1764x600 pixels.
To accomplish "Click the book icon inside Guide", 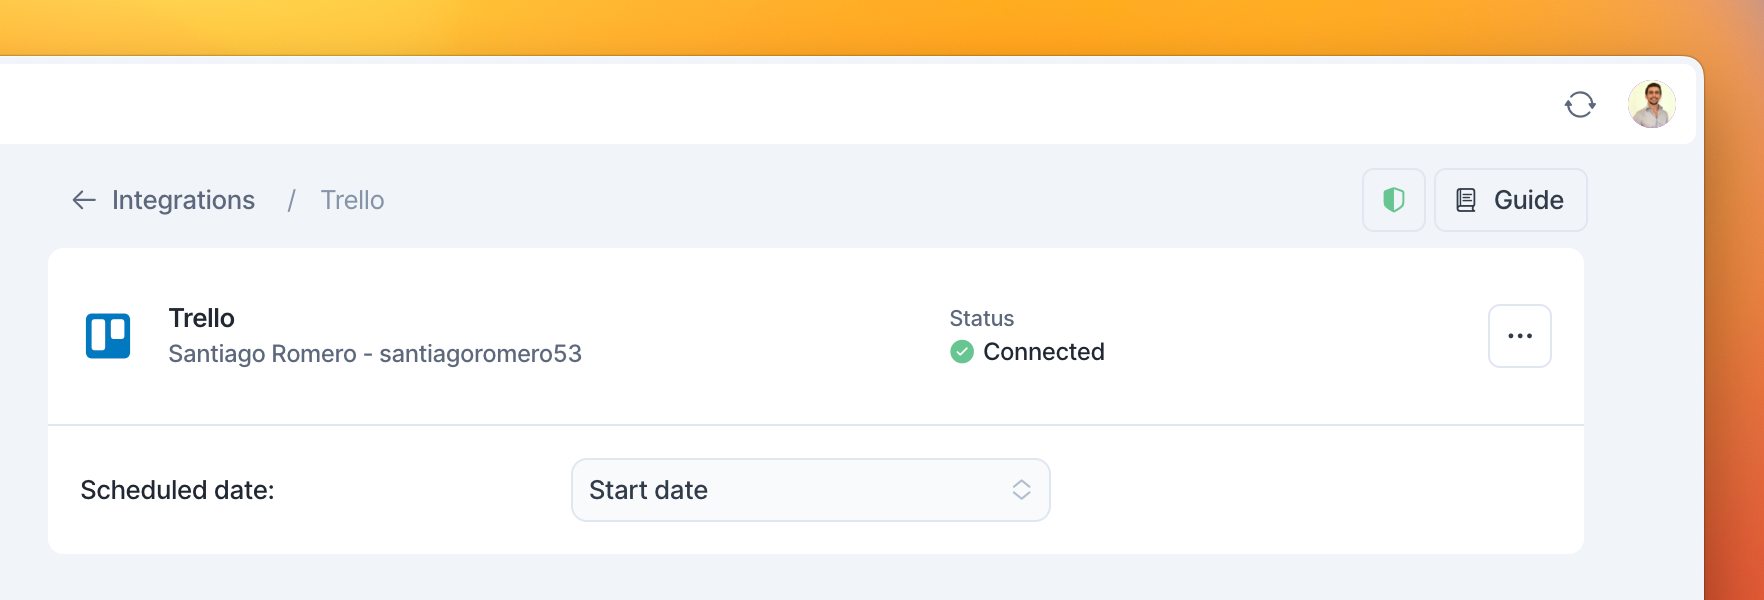I will tap(1466, 200).
